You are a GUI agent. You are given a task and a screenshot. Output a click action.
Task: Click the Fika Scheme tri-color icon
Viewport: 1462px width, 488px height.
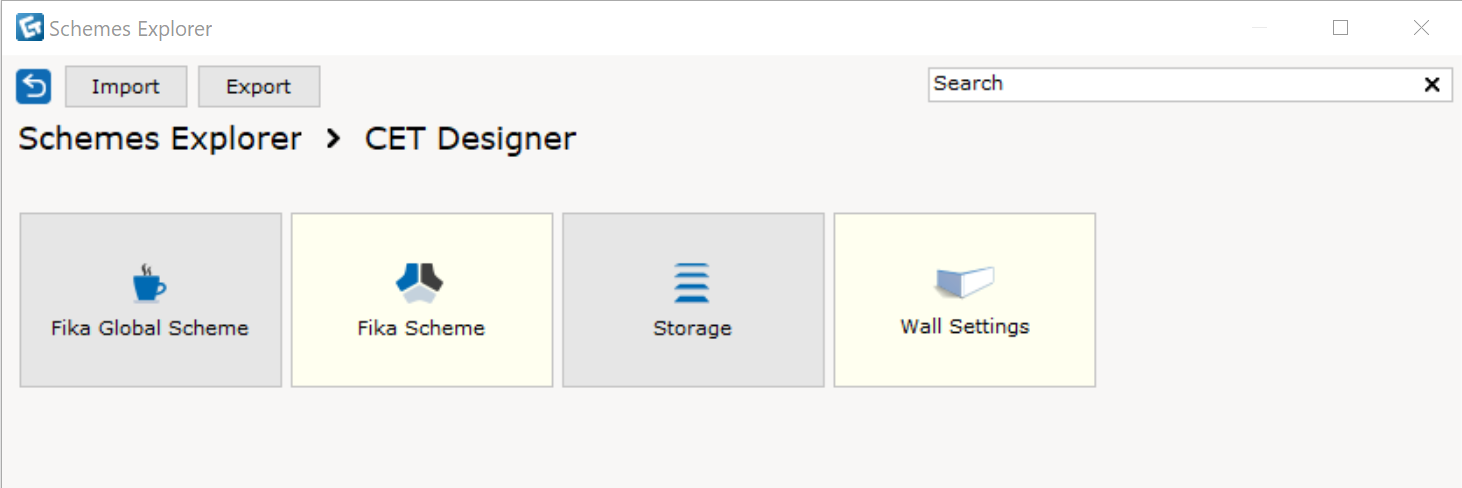coord(421,283)
